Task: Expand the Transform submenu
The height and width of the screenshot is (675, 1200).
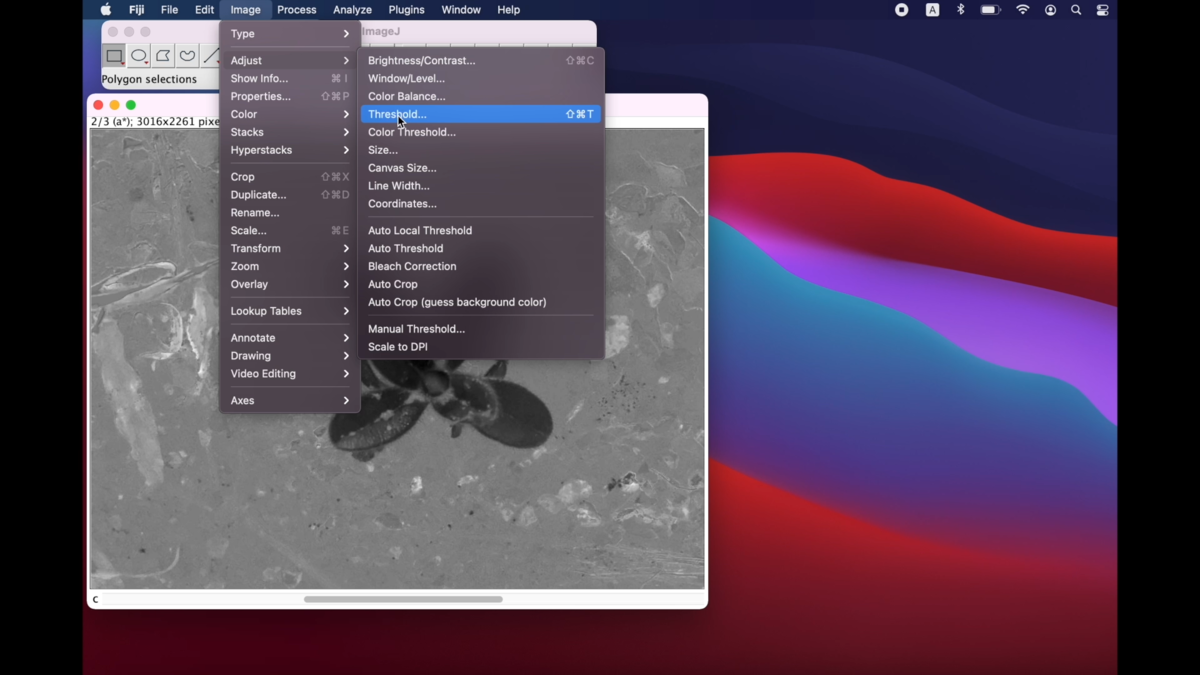Action: (x=289, y=248)
